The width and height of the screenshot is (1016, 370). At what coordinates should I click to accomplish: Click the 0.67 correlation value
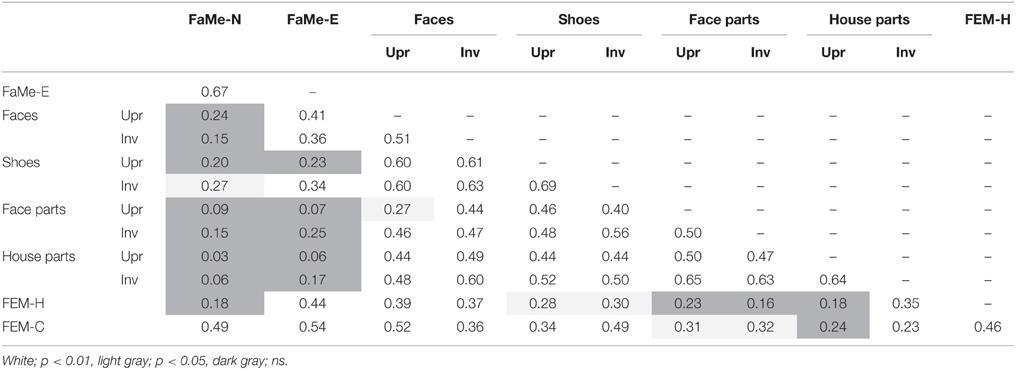(214, 92)
